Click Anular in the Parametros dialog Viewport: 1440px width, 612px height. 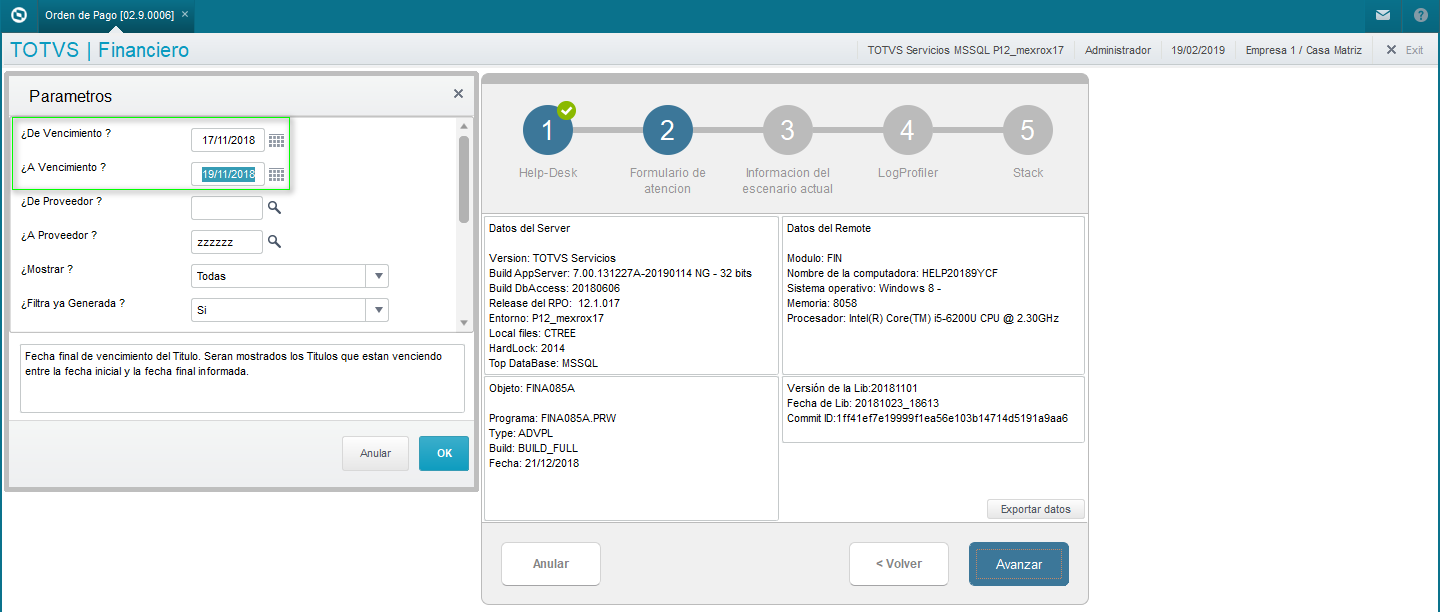coord(375,453)
